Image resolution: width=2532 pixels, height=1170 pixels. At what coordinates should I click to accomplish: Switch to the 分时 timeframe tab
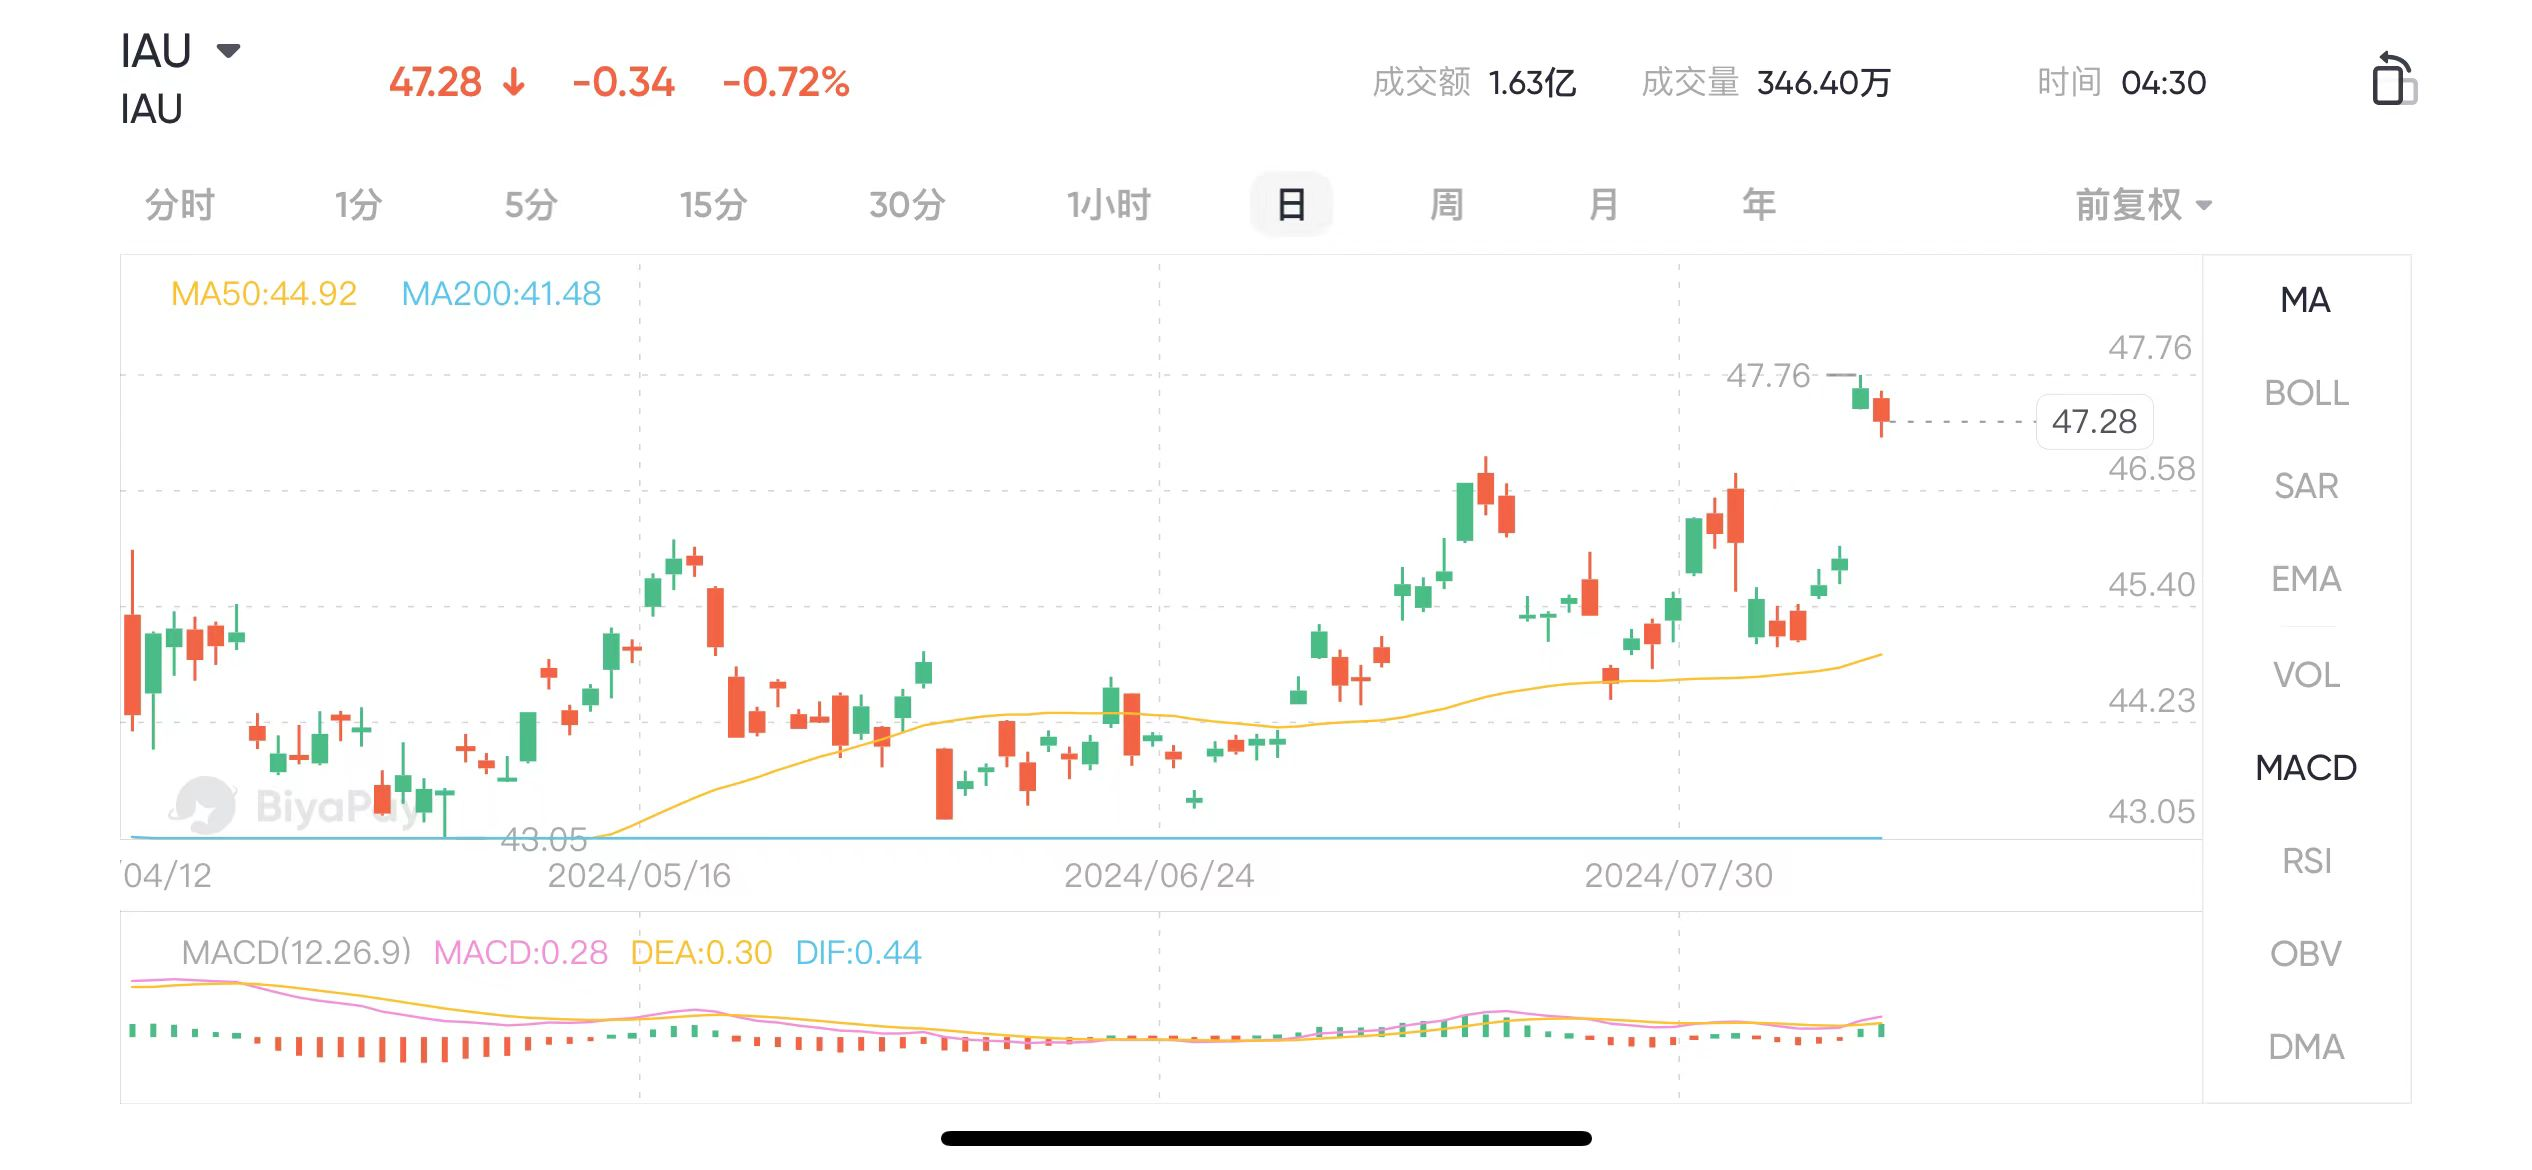point(180,205)
